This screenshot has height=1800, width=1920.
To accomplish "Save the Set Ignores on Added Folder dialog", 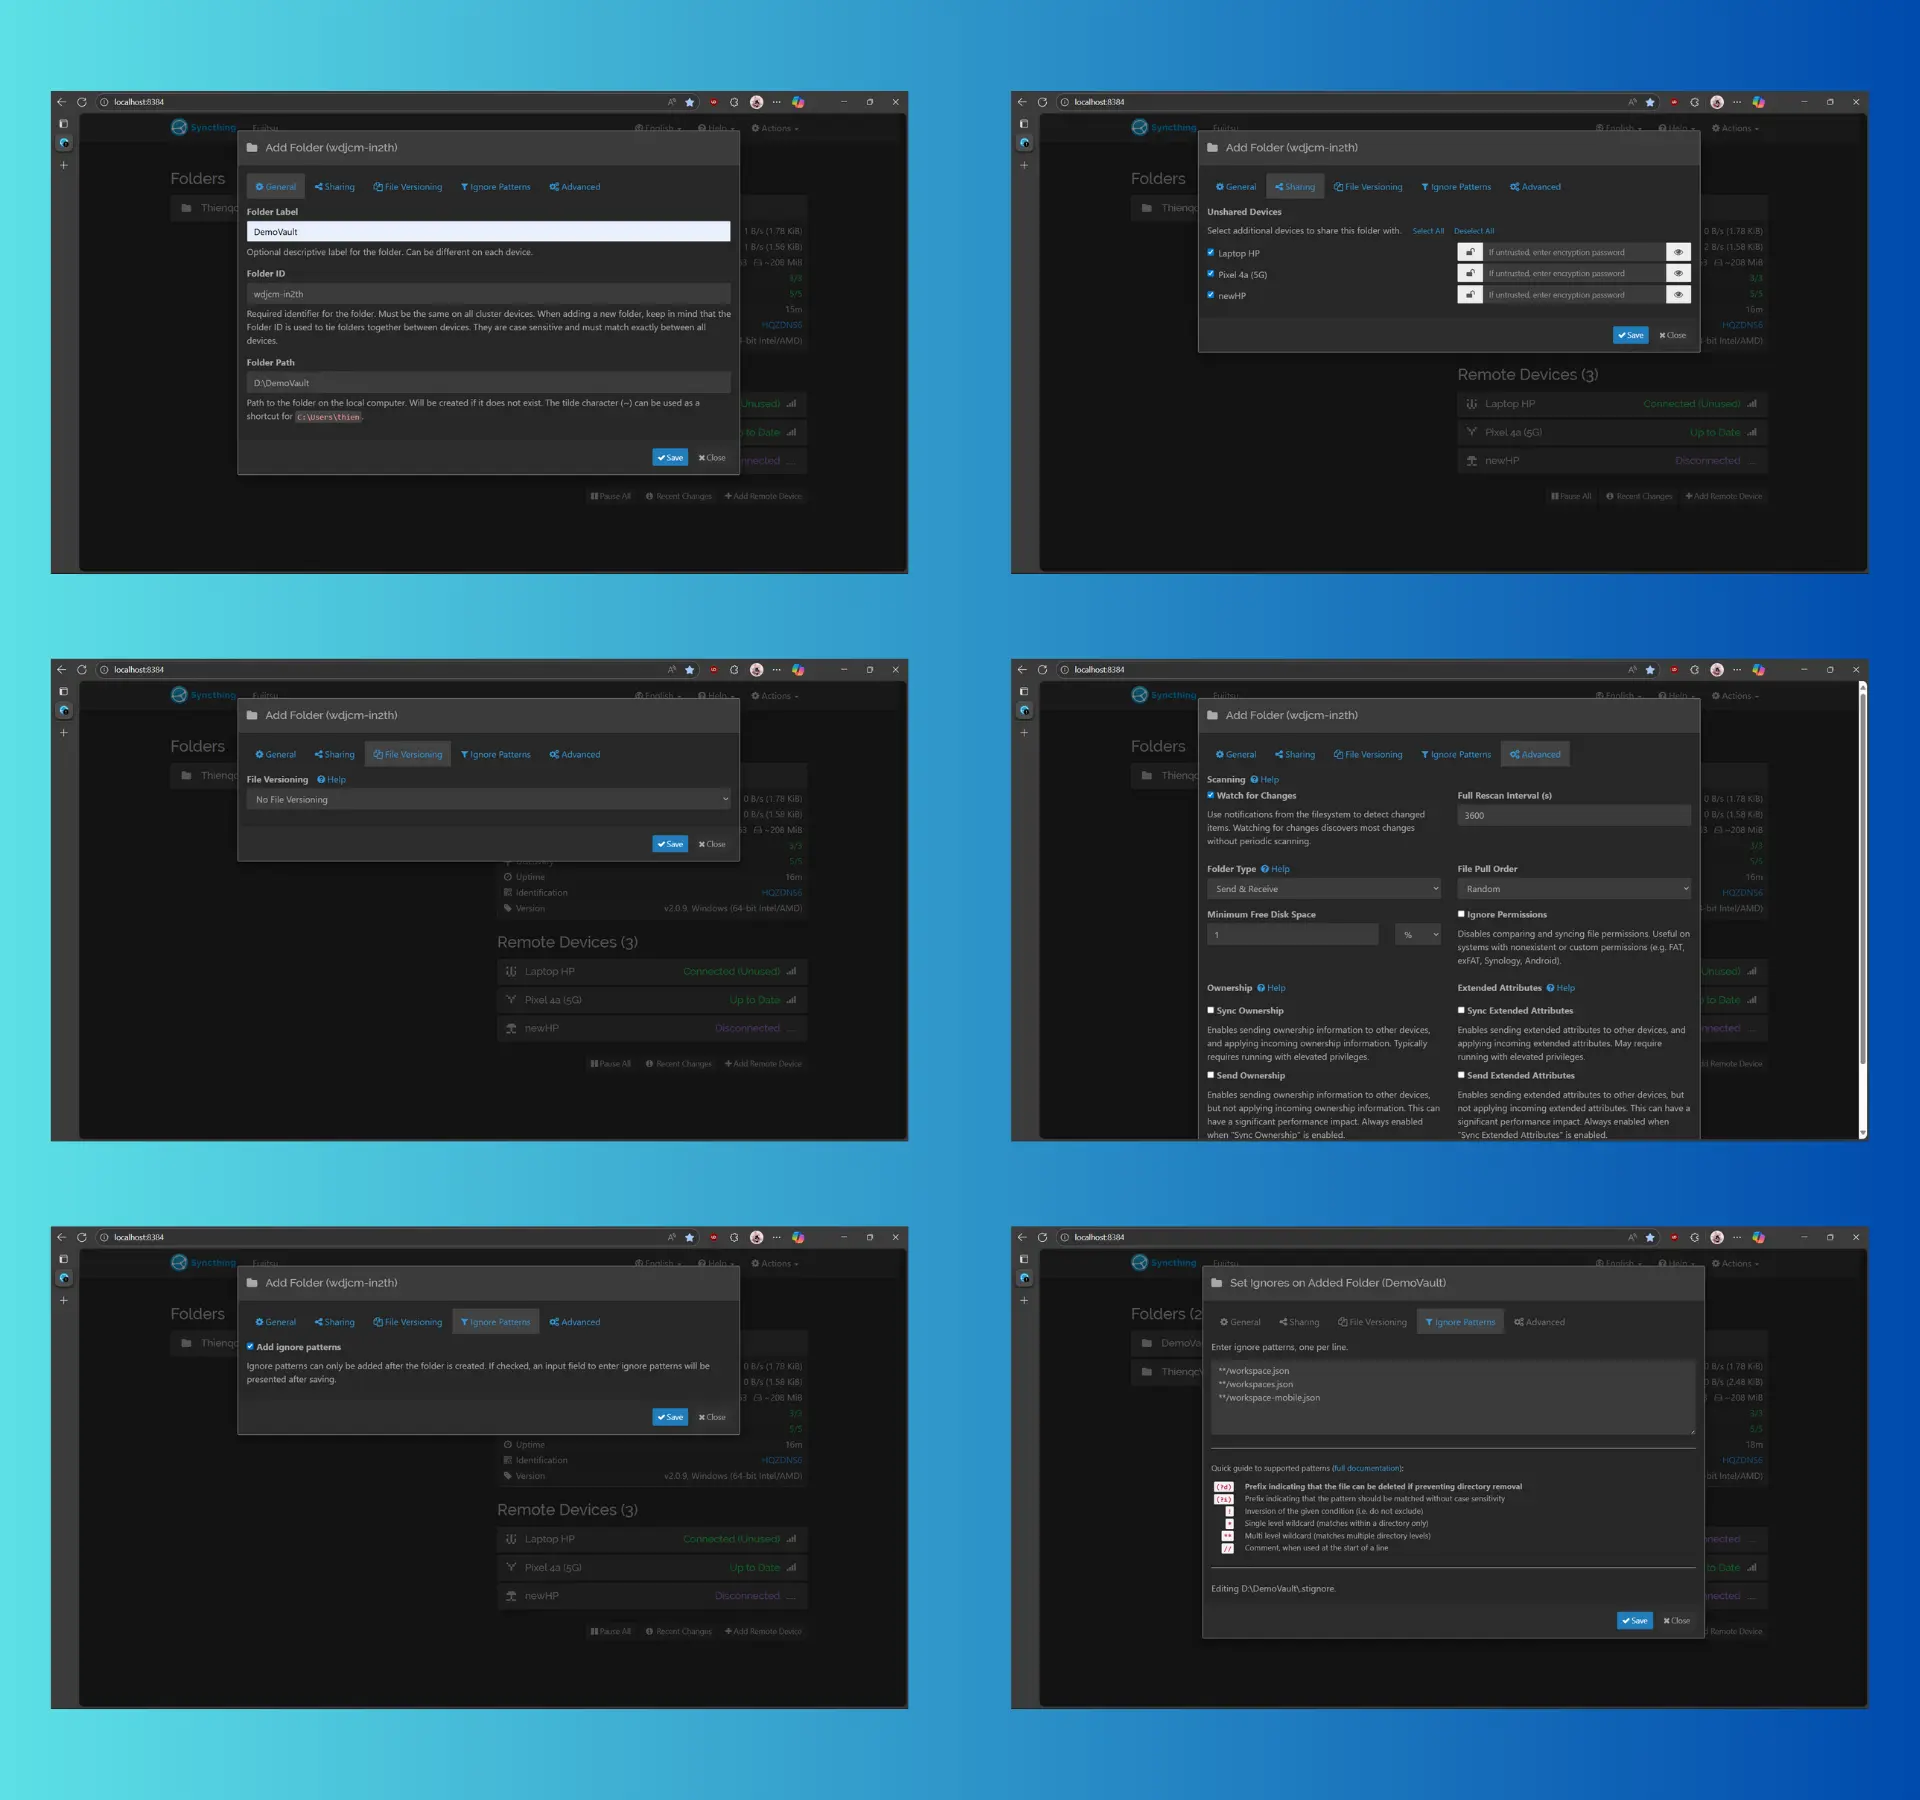I will click(x=1634, y=1621).
